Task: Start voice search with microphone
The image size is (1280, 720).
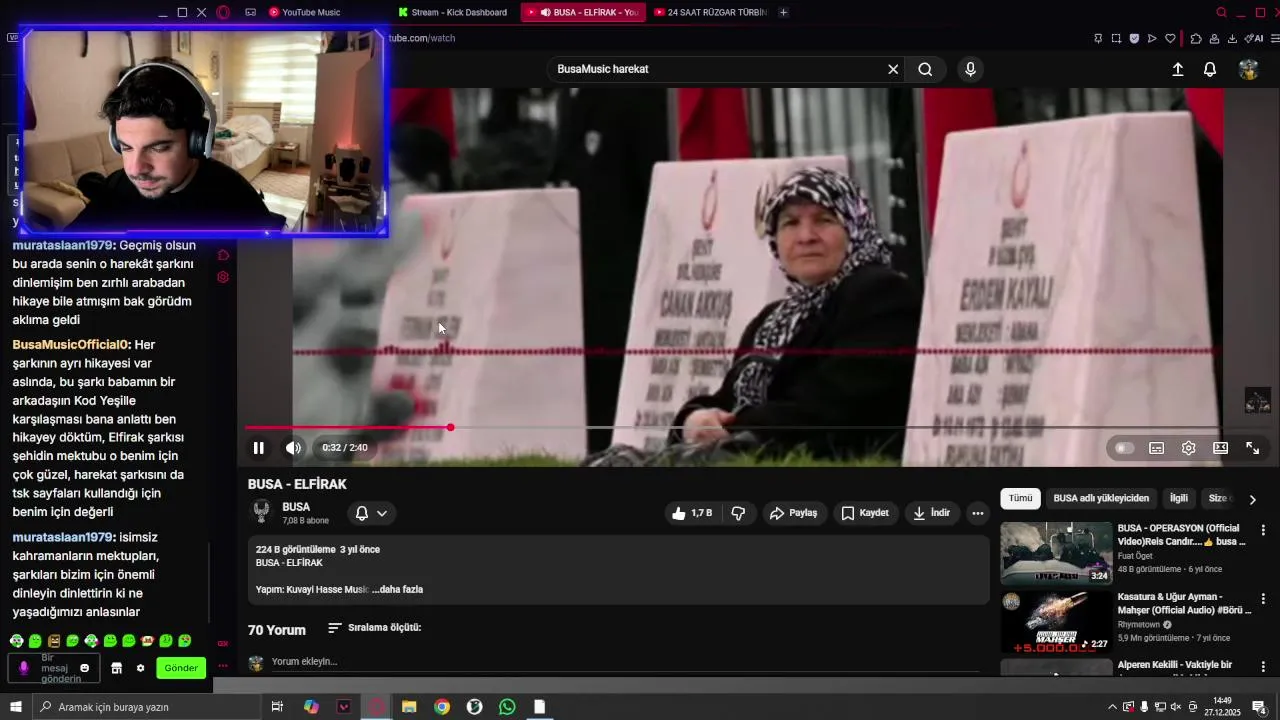Action: tap(970, 69)
